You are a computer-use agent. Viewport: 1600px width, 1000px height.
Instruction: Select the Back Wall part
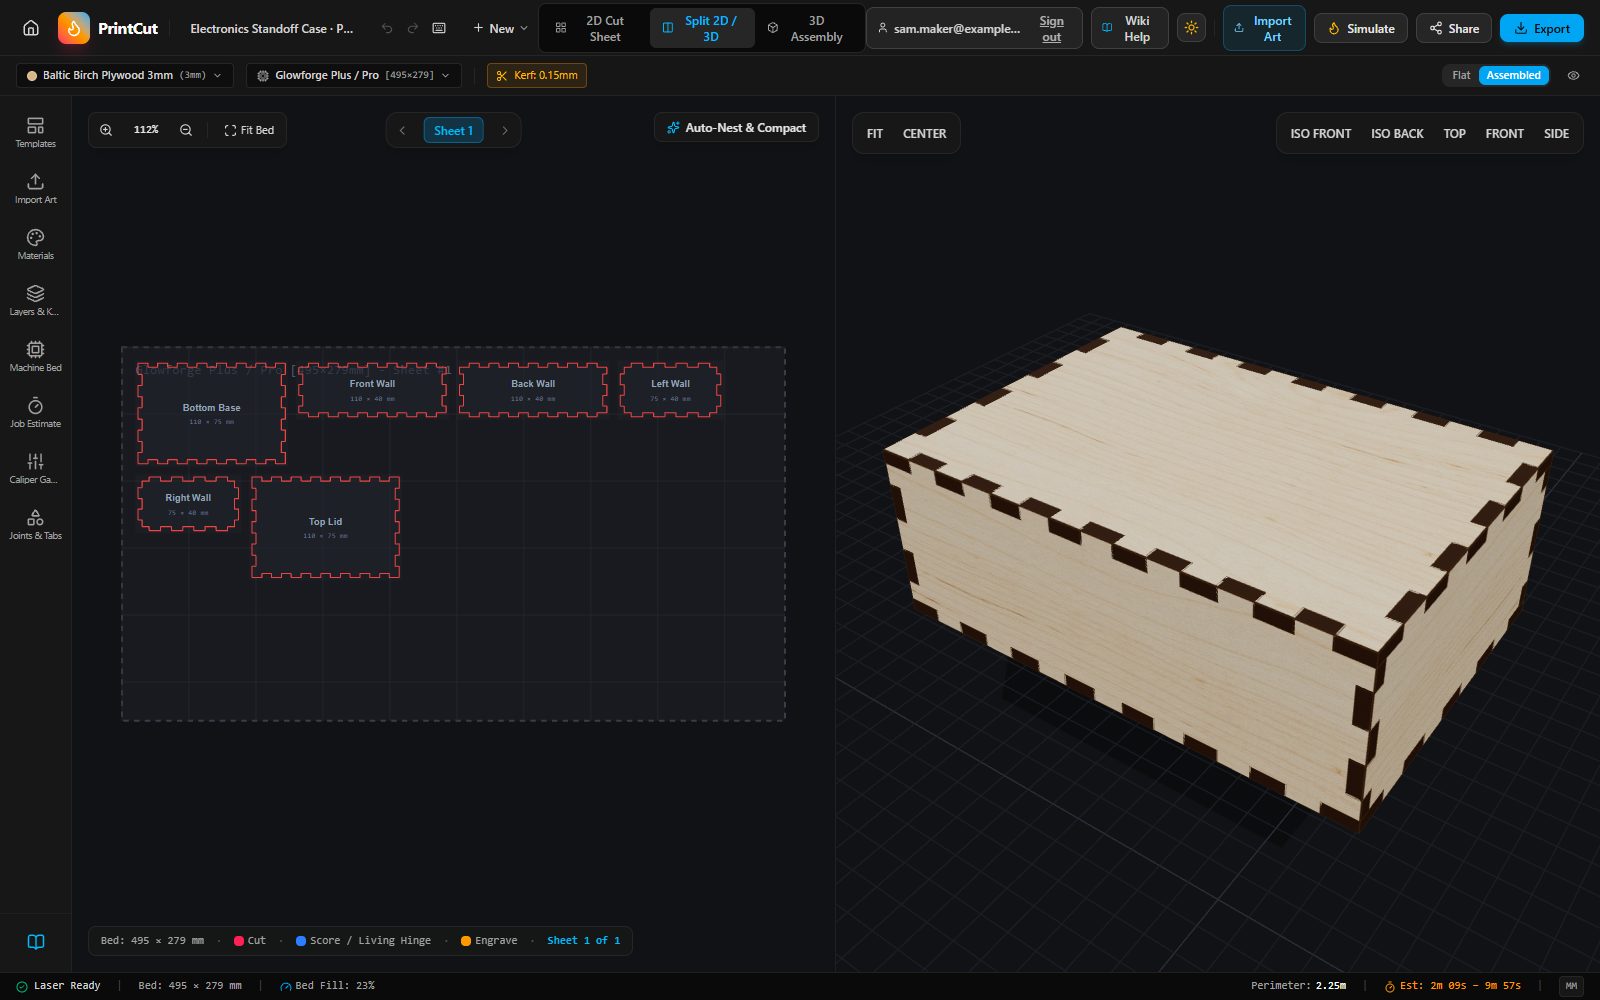[533, 389]
